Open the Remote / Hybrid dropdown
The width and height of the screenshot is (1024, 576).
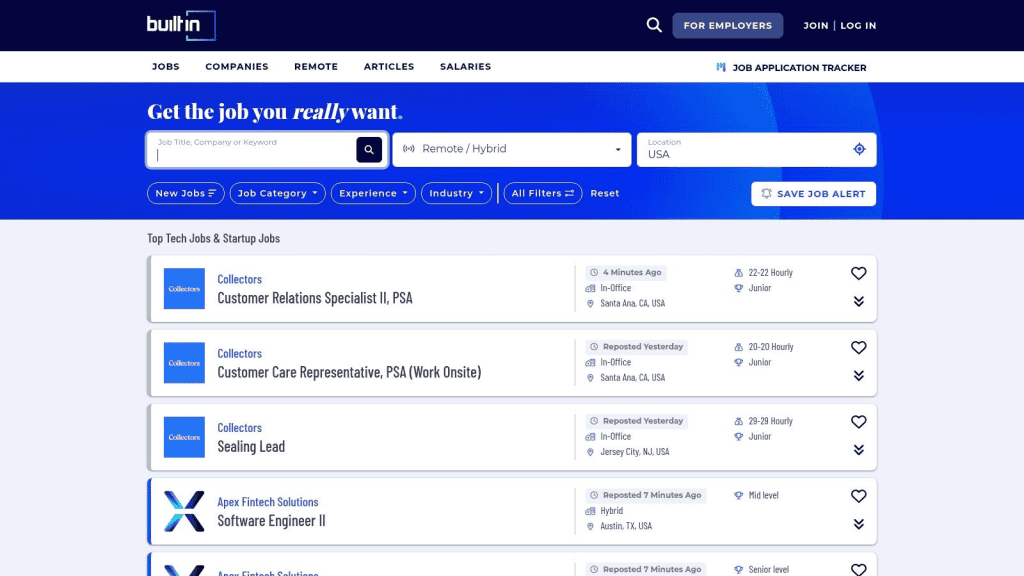coord(512,150)
